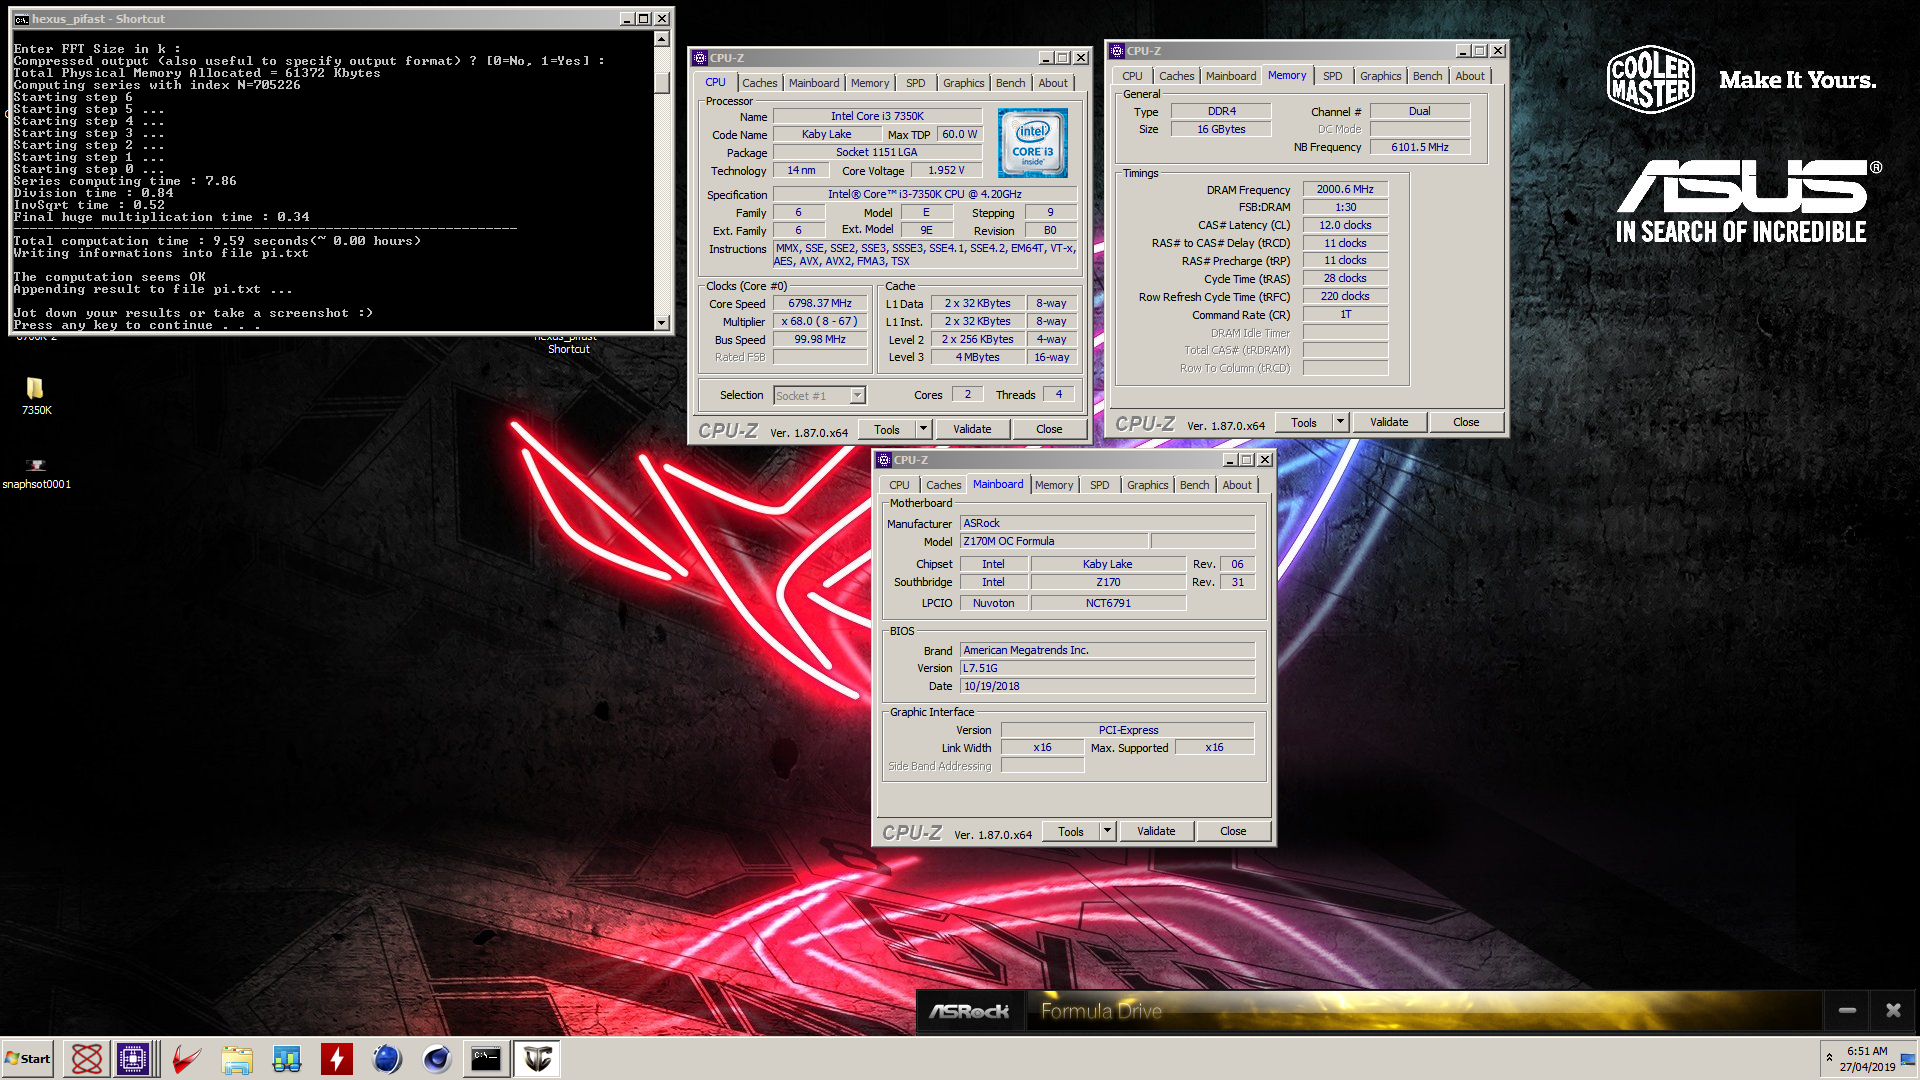
Task: Click the blue sphere Cinebench taskbar icon
Action: coord(387,1059)
